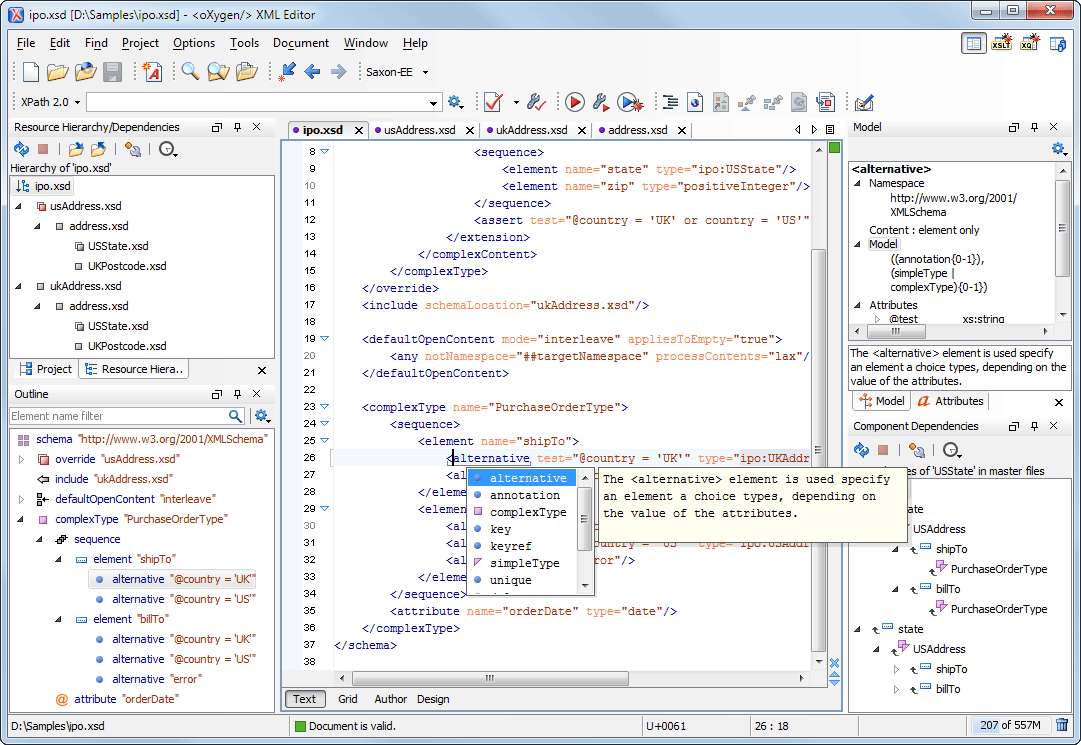
Task: Click the Open file folder icon
Action: [x=57, y=72]
